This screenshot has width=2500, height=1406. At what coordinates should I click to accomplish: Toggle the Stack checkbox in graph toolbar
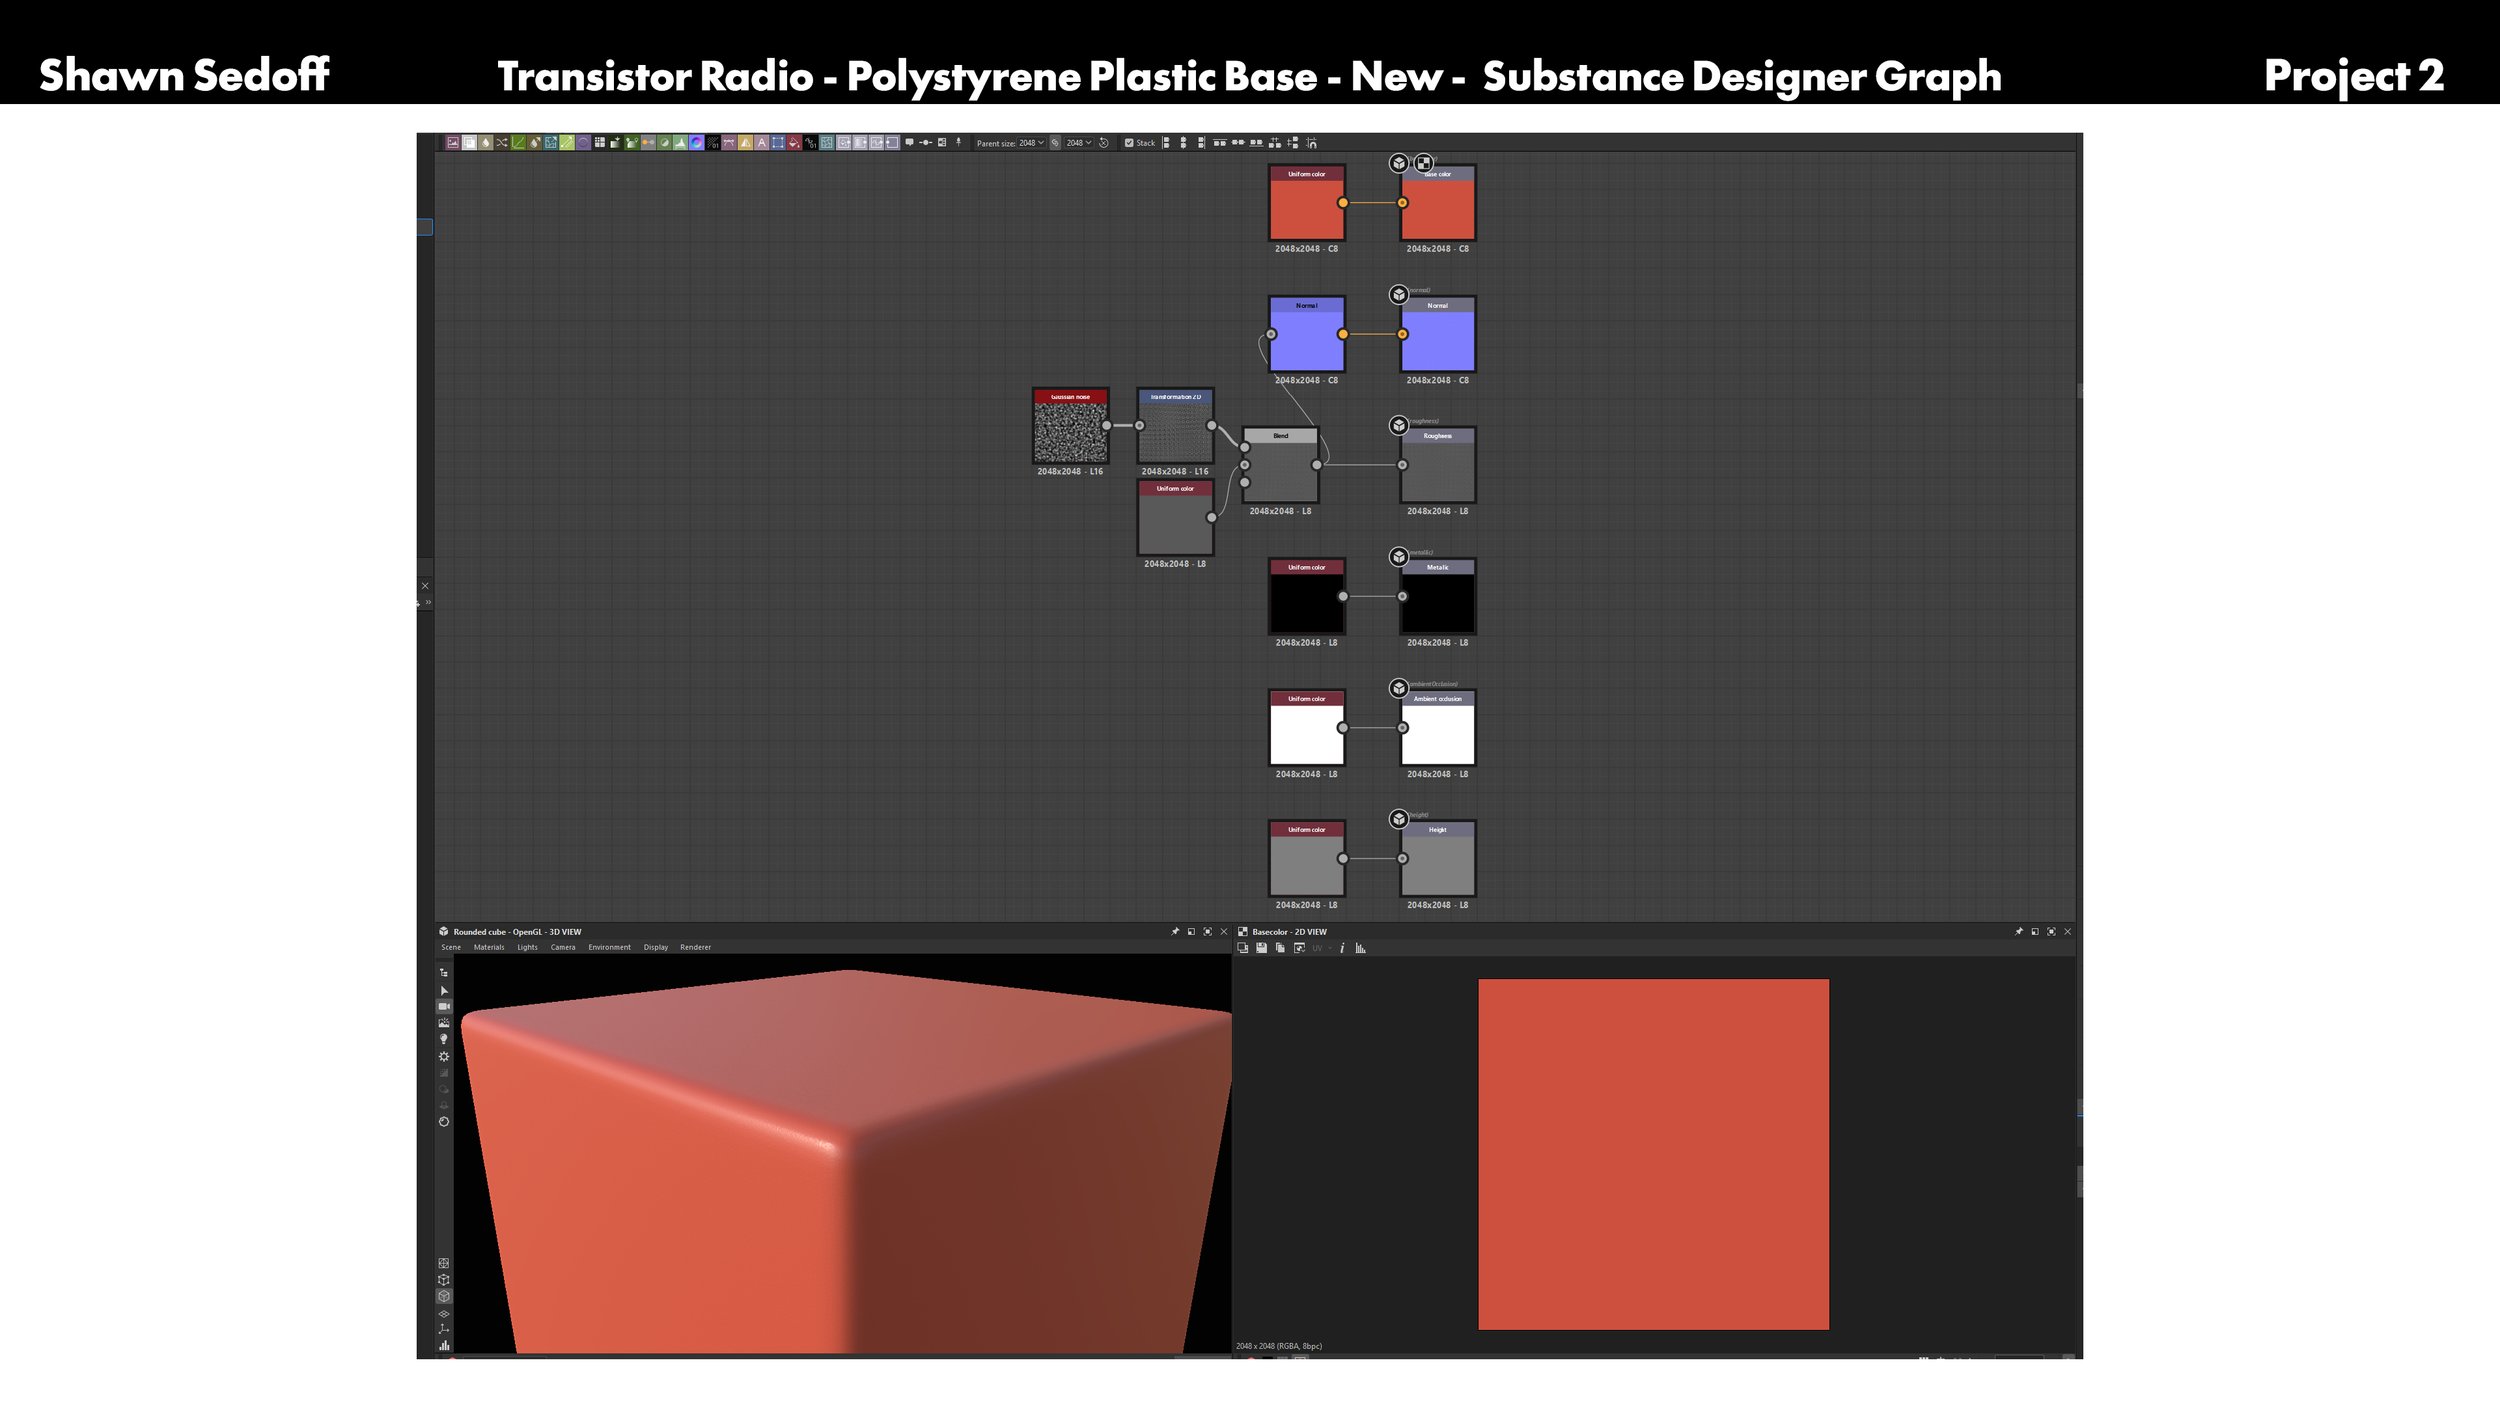1129,143
